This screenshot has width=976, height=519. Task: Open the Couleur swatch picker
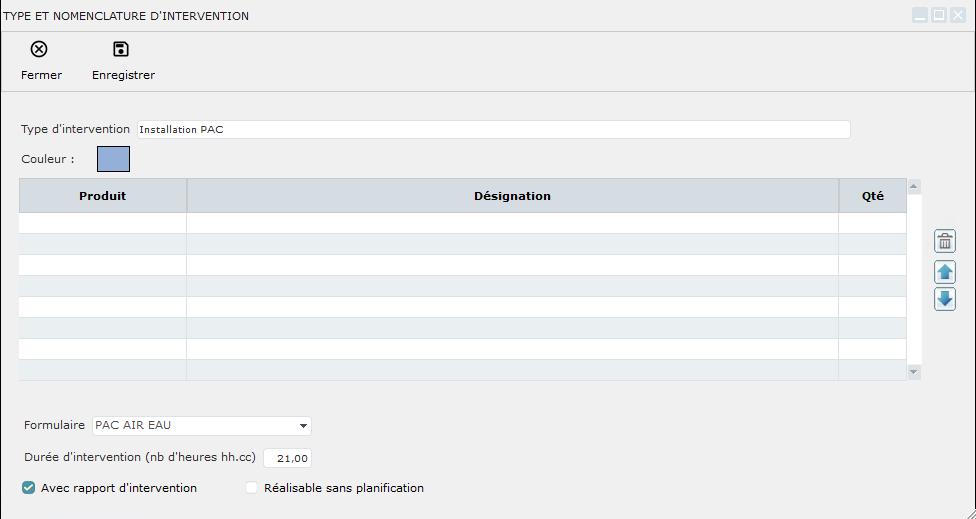coord(113,159)
